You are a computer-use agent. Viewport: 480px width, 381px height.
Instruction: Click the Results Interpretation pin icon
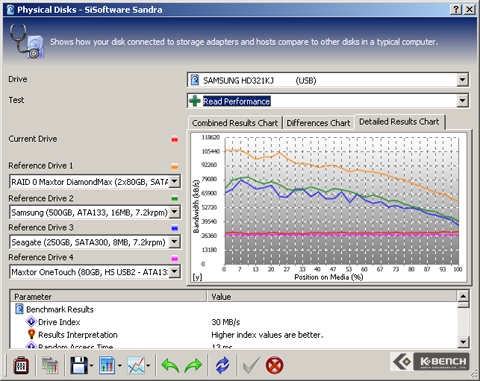coord(31,334)
